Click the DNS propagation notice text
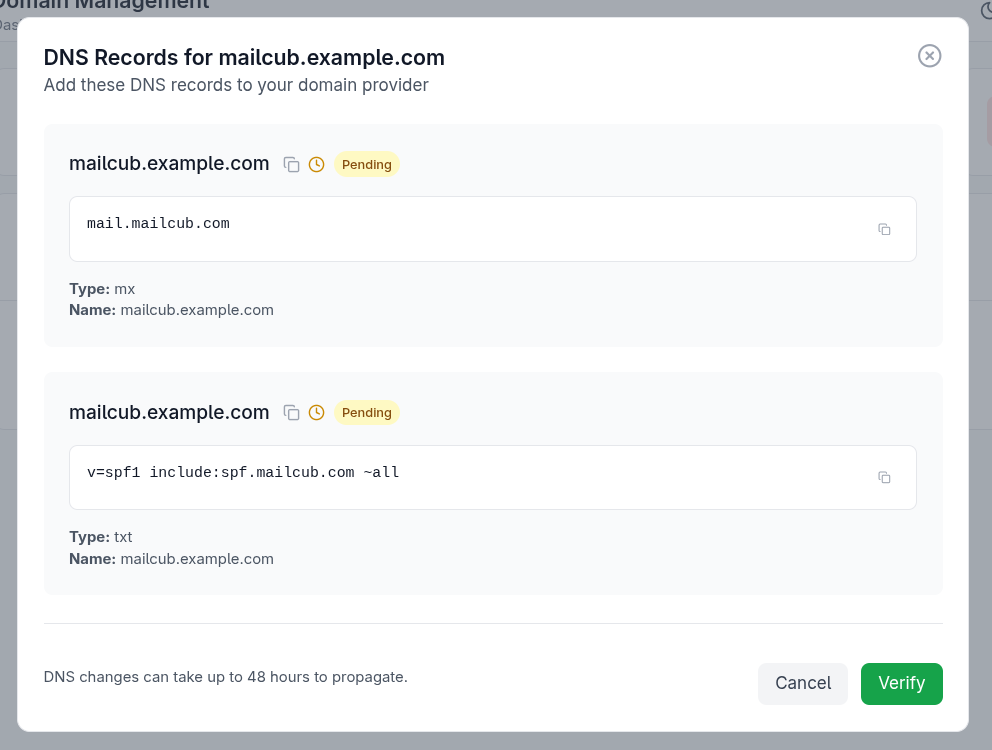 (225, 677)
